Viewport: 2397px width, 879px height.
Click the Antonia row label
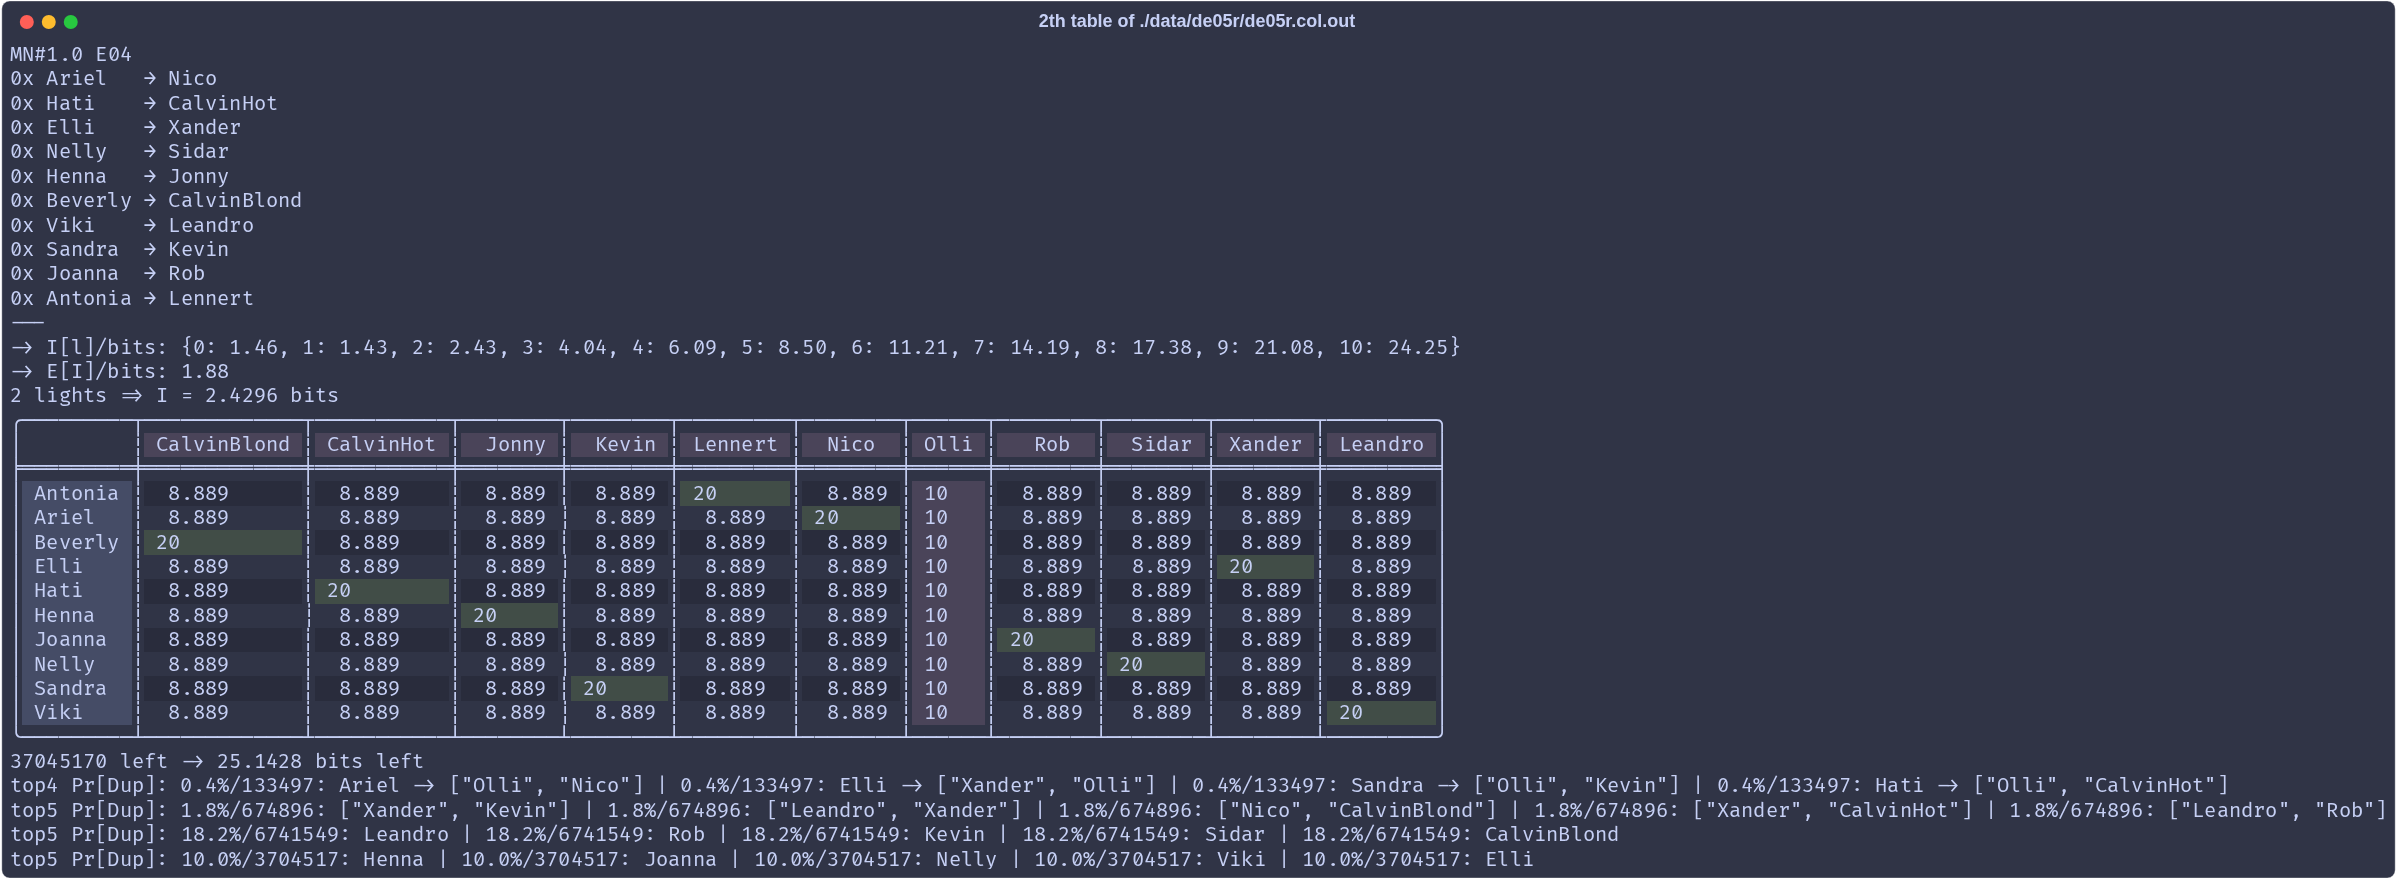[76, 493]
